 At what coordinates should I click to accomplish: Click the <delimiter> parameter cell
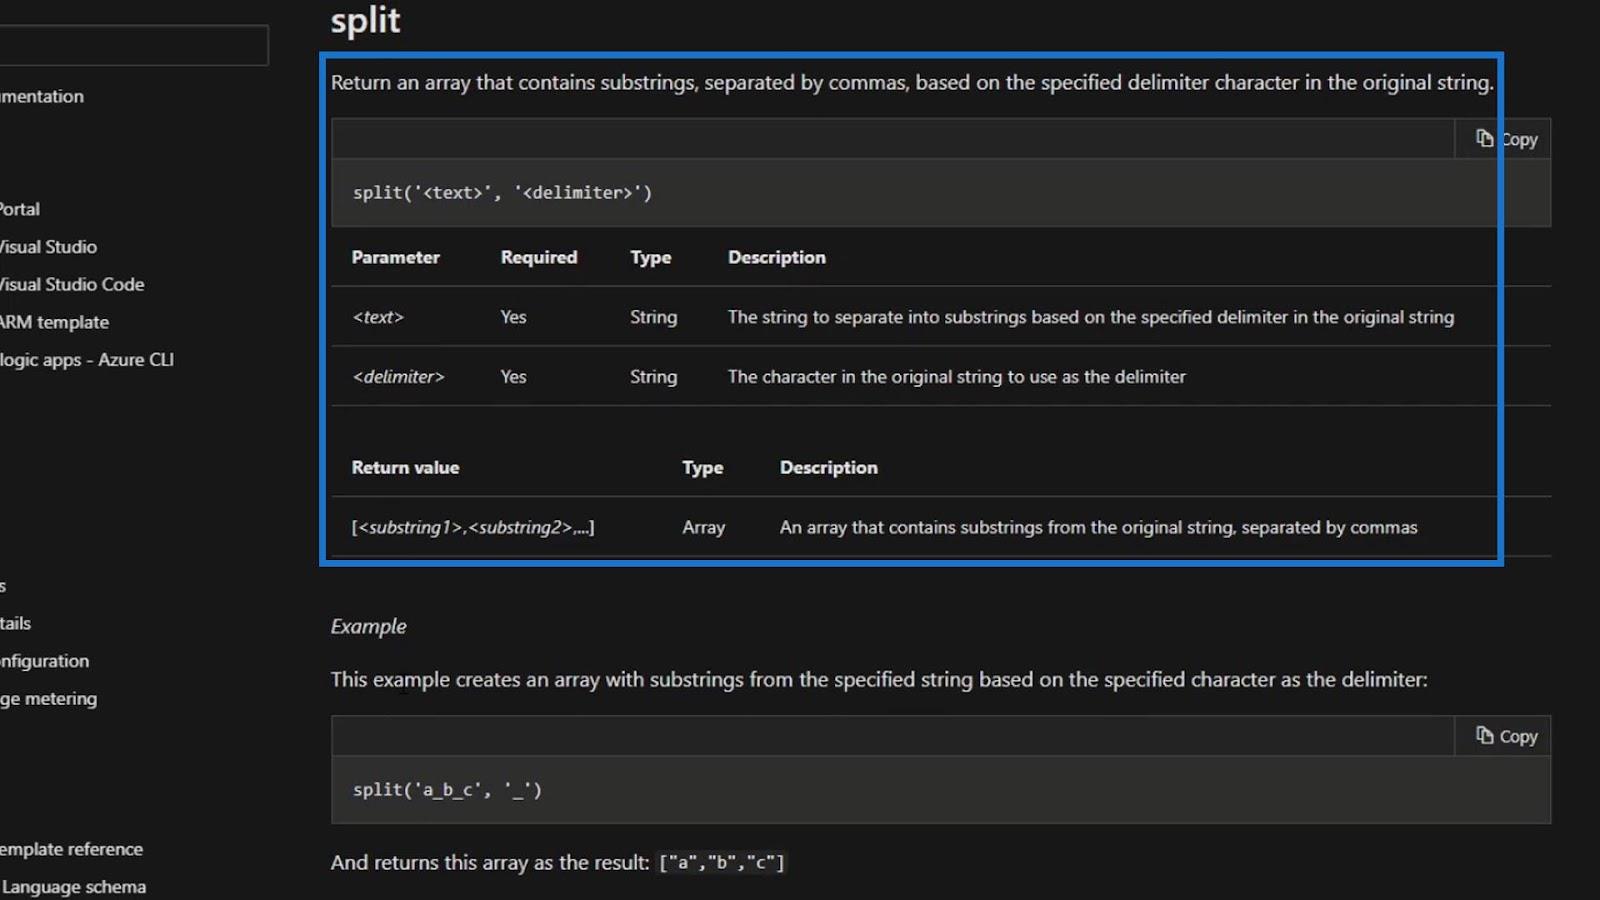(x=398, y=377)
